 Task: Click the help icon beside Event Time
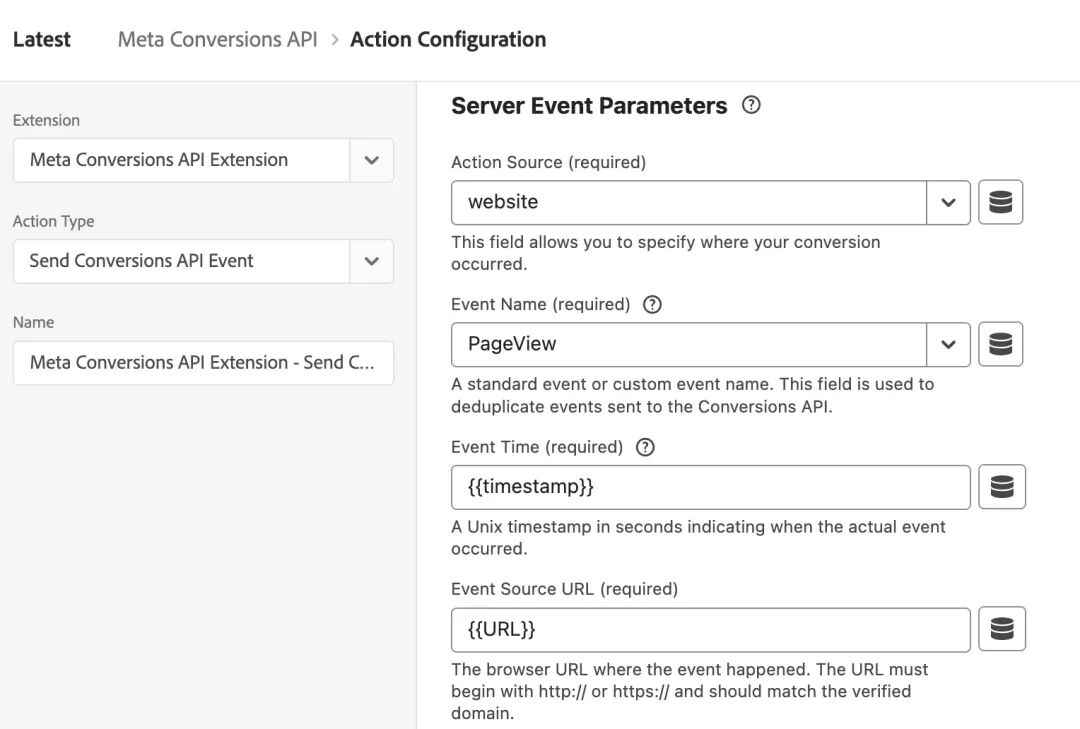(645, 446)
